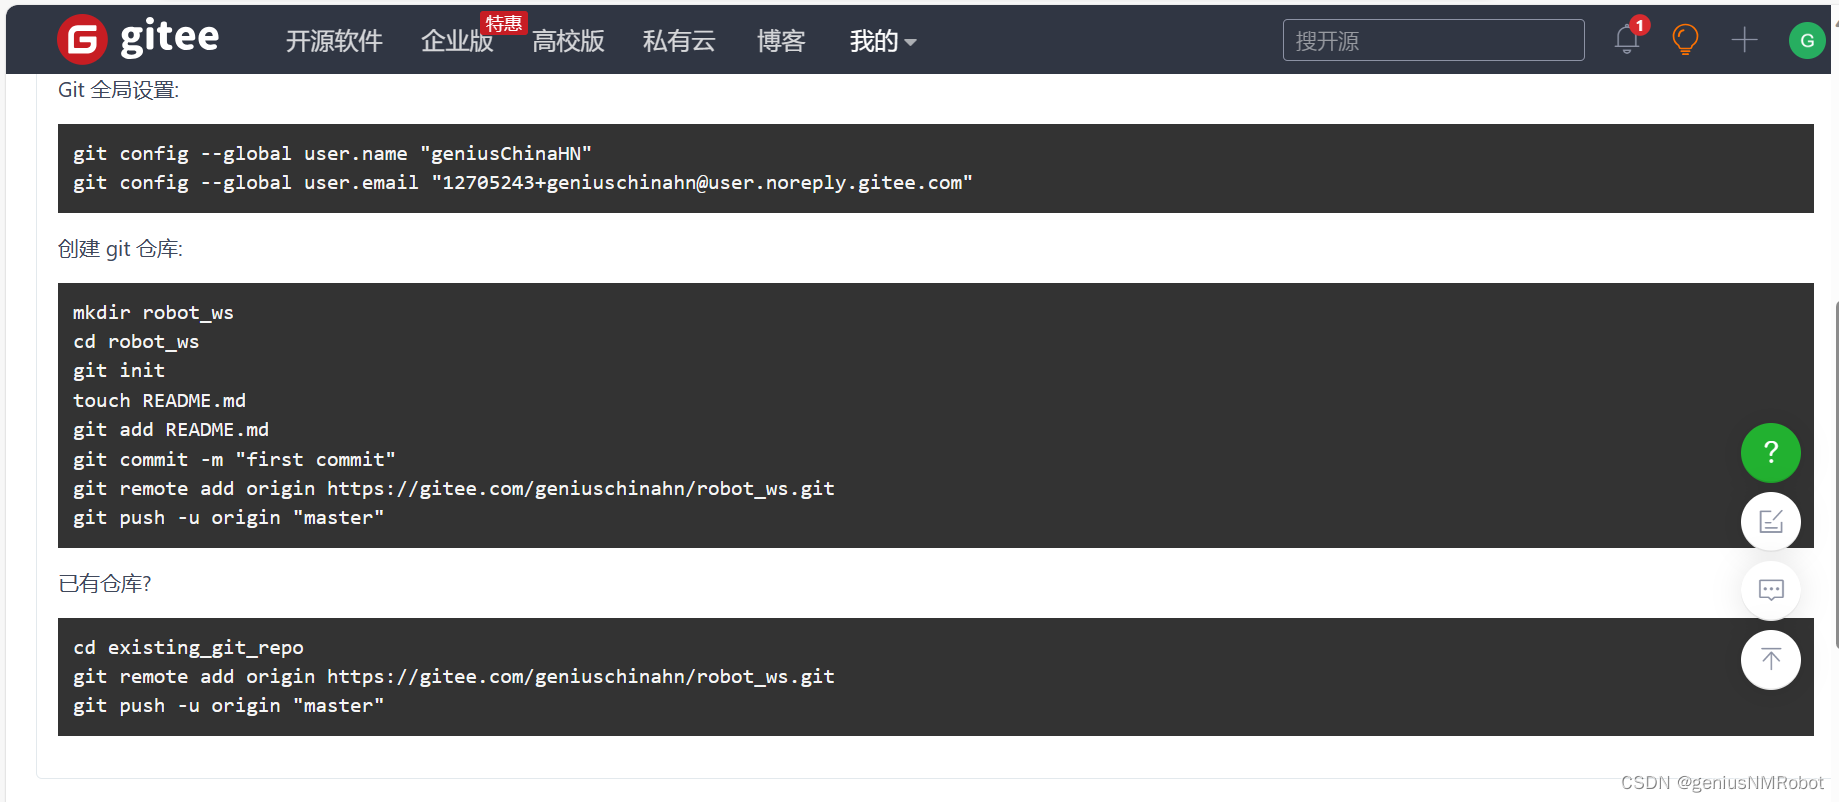Image resolution: width=1839 pixels, height=802 pixels.
Task: Click the '已有仓库?' heading
Action: pyautogui.click(x=105, y=583)
